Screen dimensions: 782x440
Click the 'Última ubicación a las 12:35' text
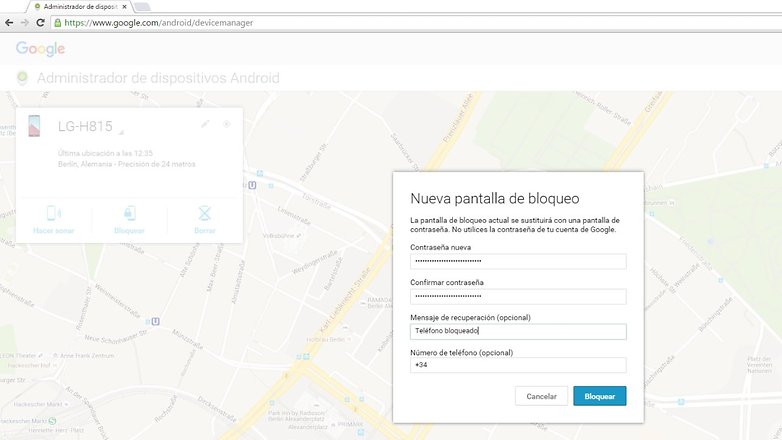click(105, 153)
